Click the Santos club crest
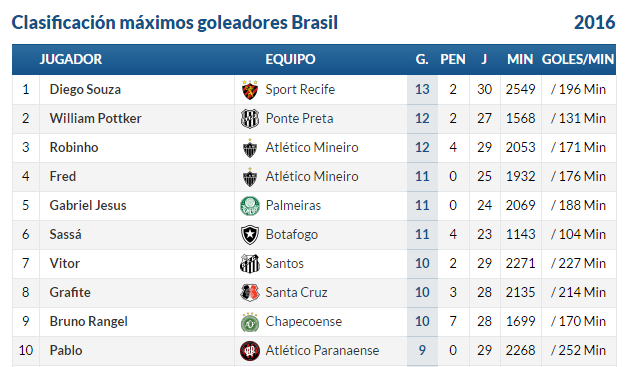This screenshot has width=629, height=367. pos(250,264)
